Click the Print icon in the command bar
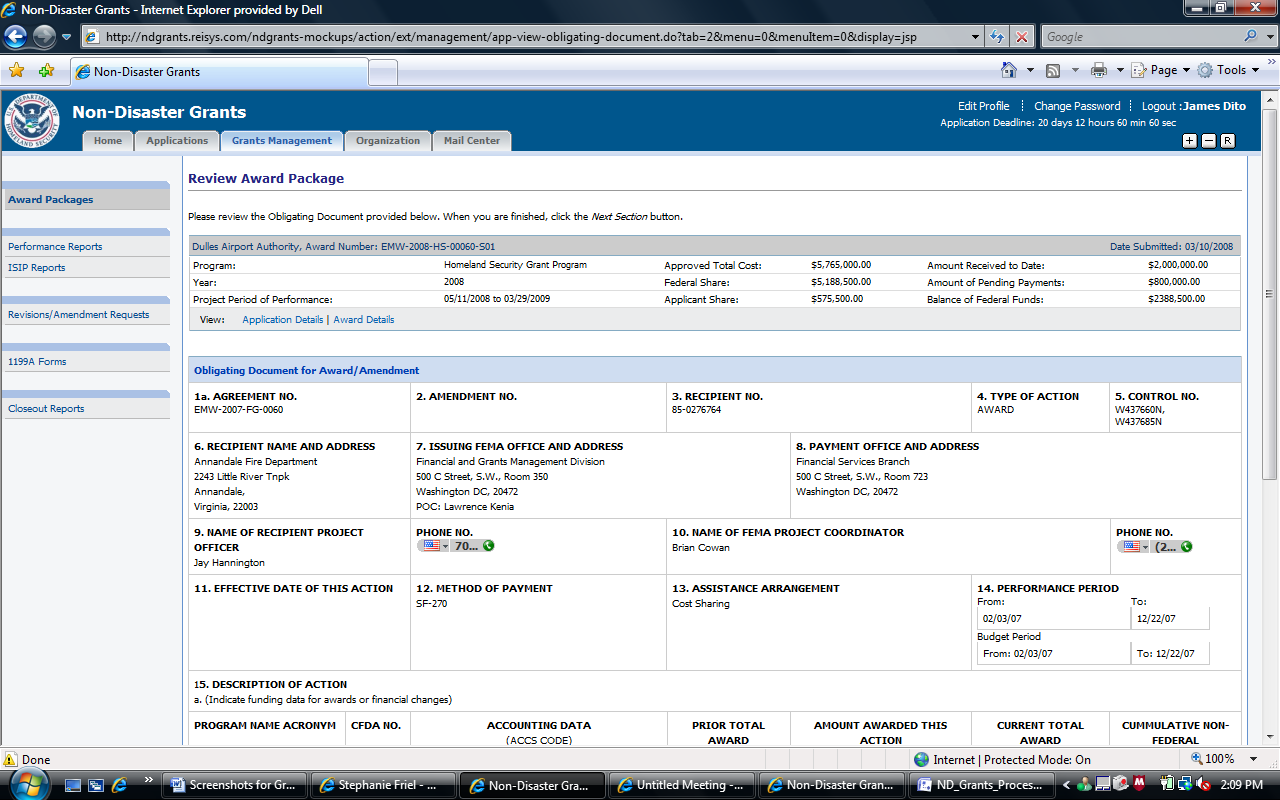 [1099, 70]
